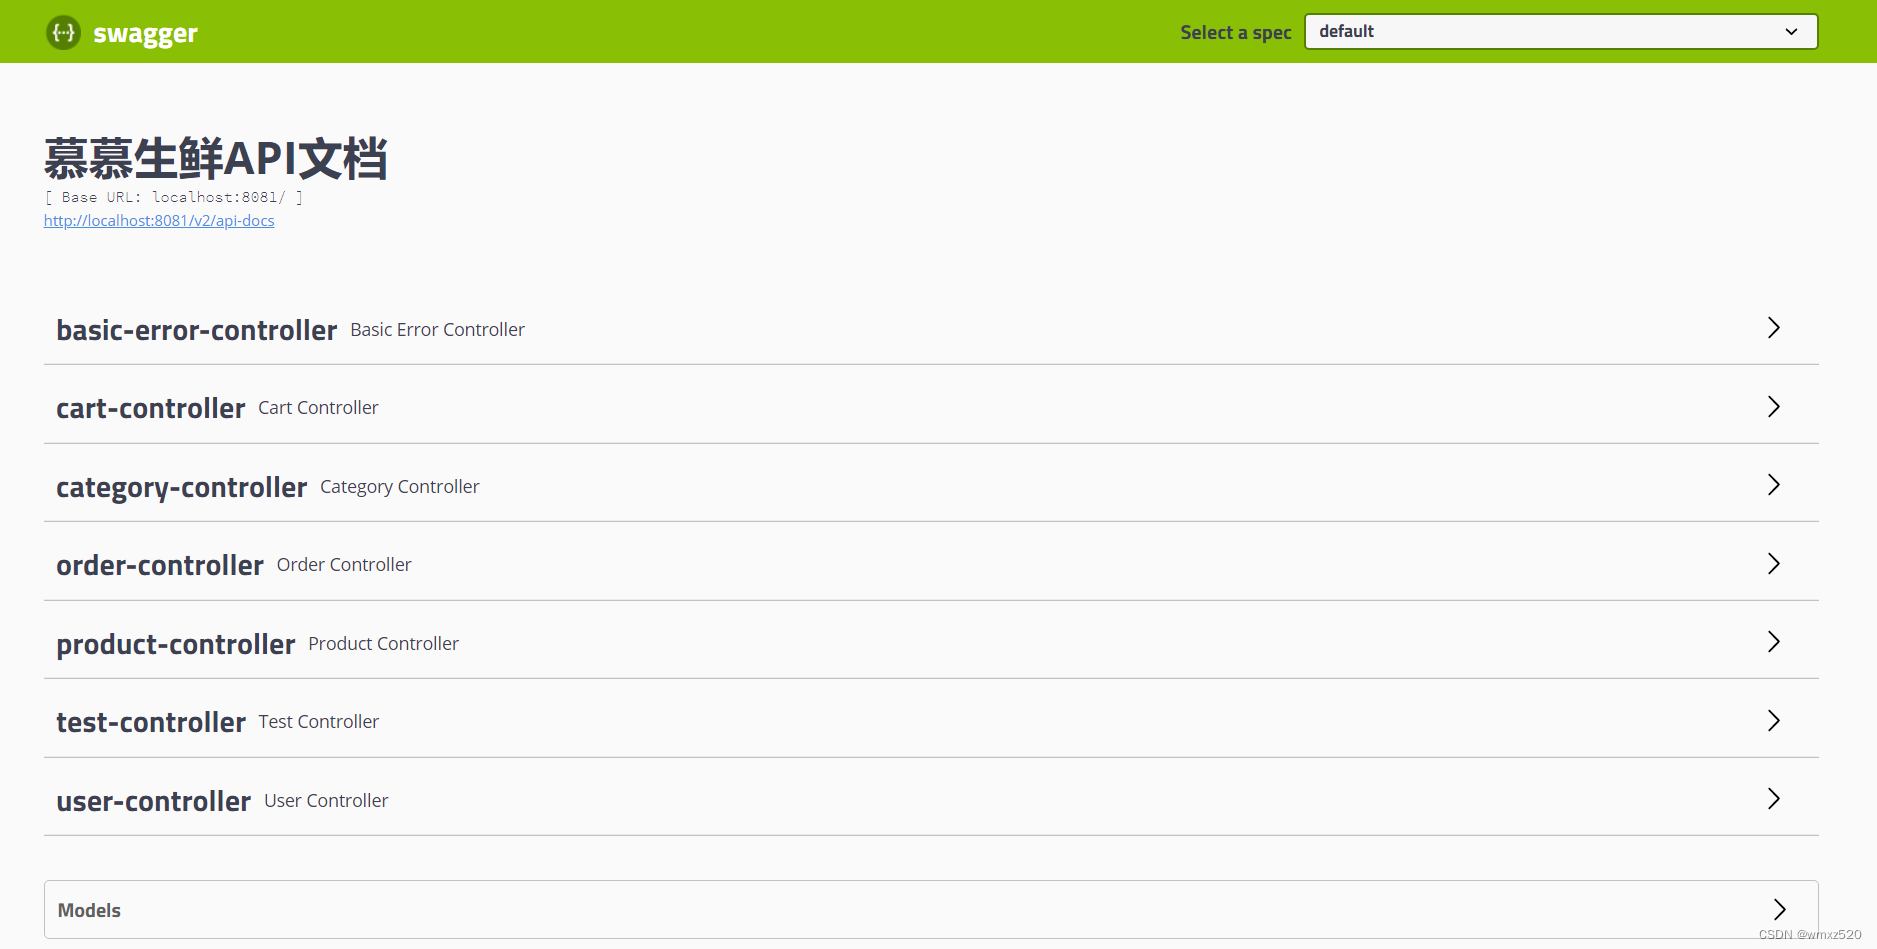1877x949 pixels.
Task: Click the category-controller heading
Action: tap(182, 487)
